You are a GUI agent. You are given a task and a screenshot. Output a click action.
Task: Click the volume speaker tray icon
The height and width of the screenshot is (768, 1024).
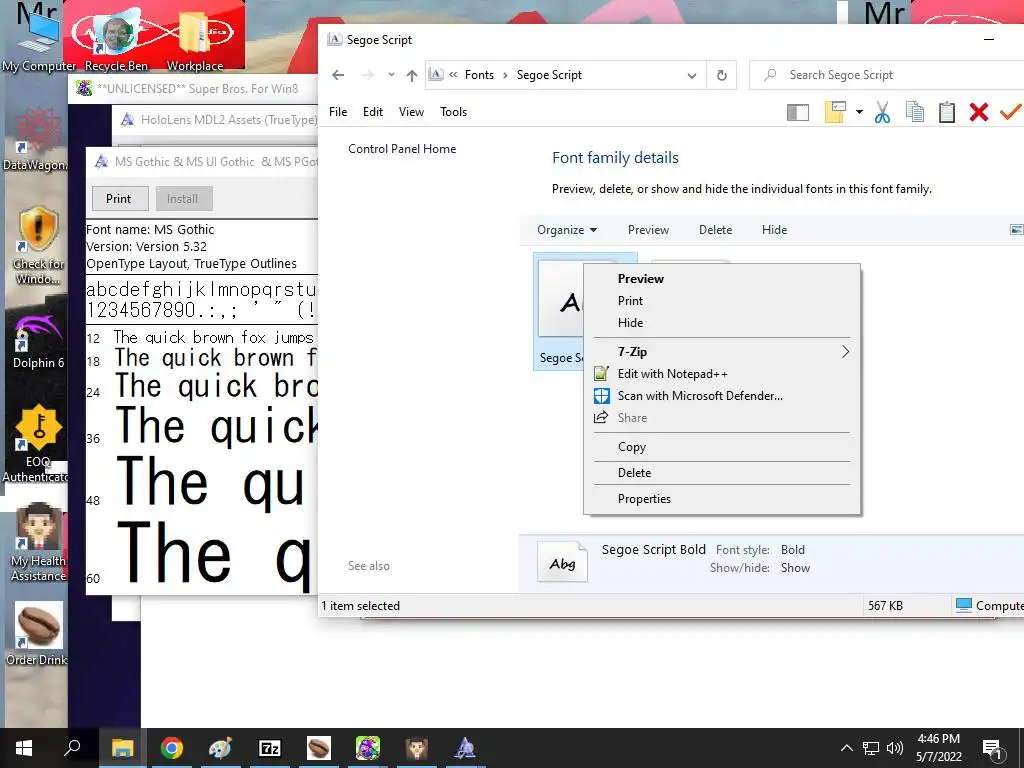pos(895,748)
